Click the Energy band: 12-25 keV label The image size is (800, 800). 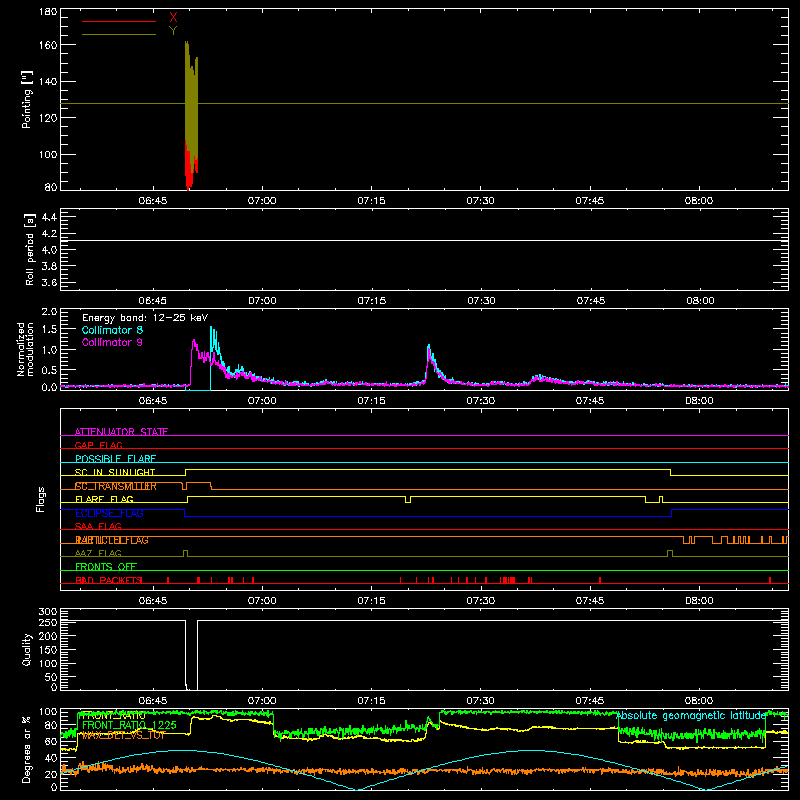(x=145, y=318)
